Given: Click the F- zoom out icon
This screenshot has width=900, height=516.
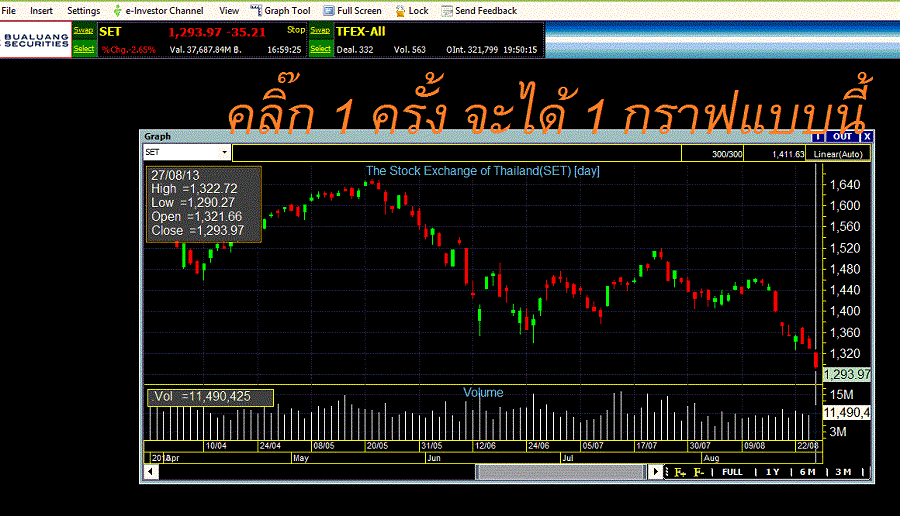Looking at the screenshot, I should [x=699, y=472].
